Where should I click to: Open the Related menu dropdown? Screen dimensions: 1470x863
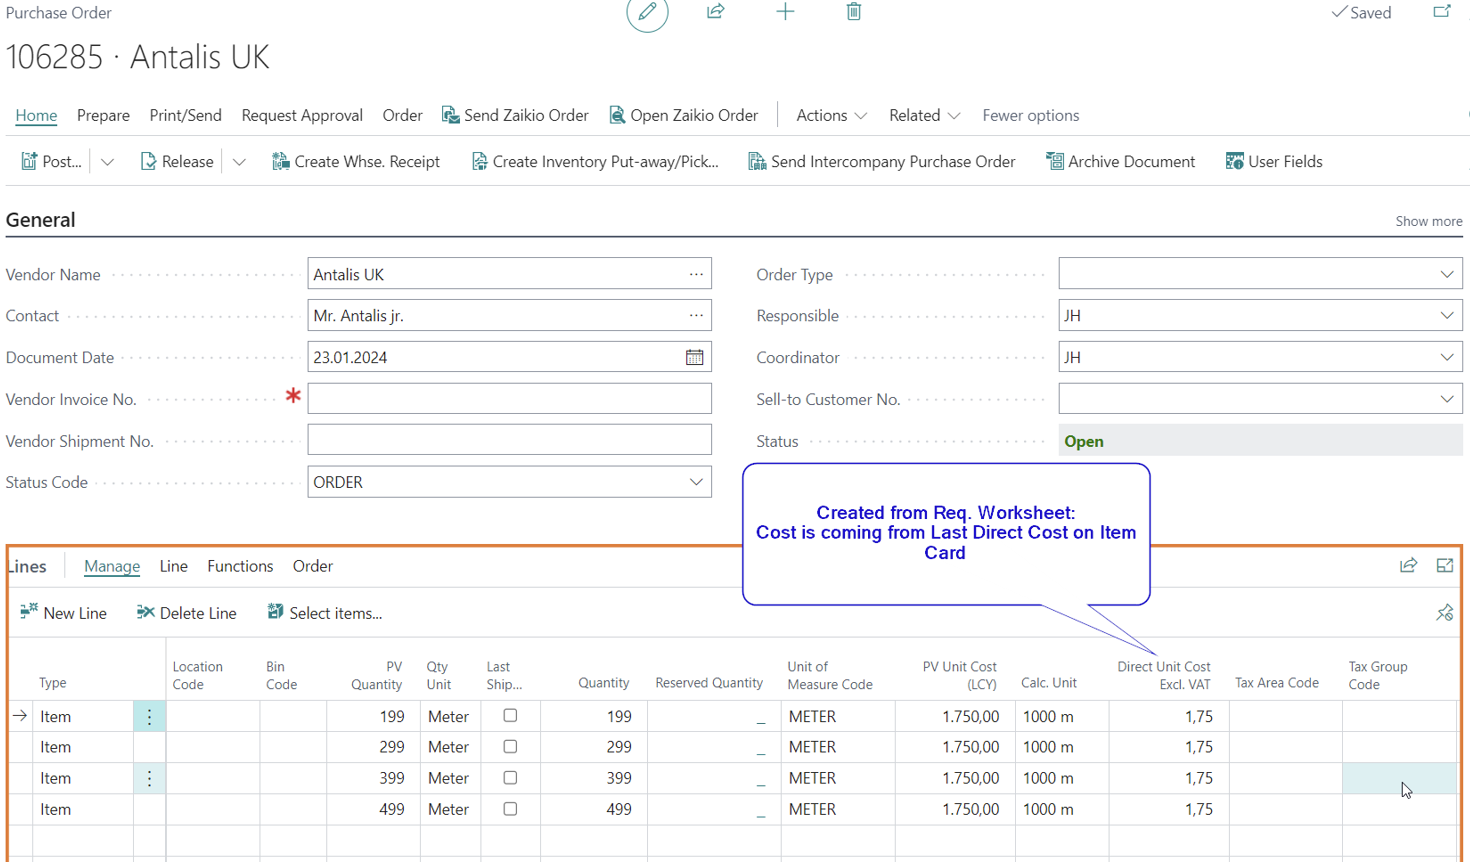pos(924,115)
